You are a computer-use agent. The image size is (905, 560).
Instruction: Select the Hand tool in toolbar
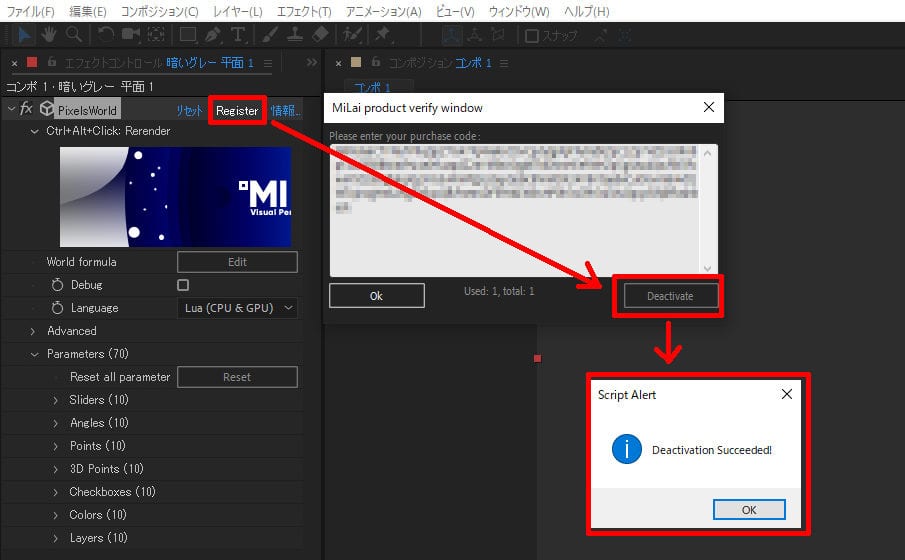[x=49, y=35]
